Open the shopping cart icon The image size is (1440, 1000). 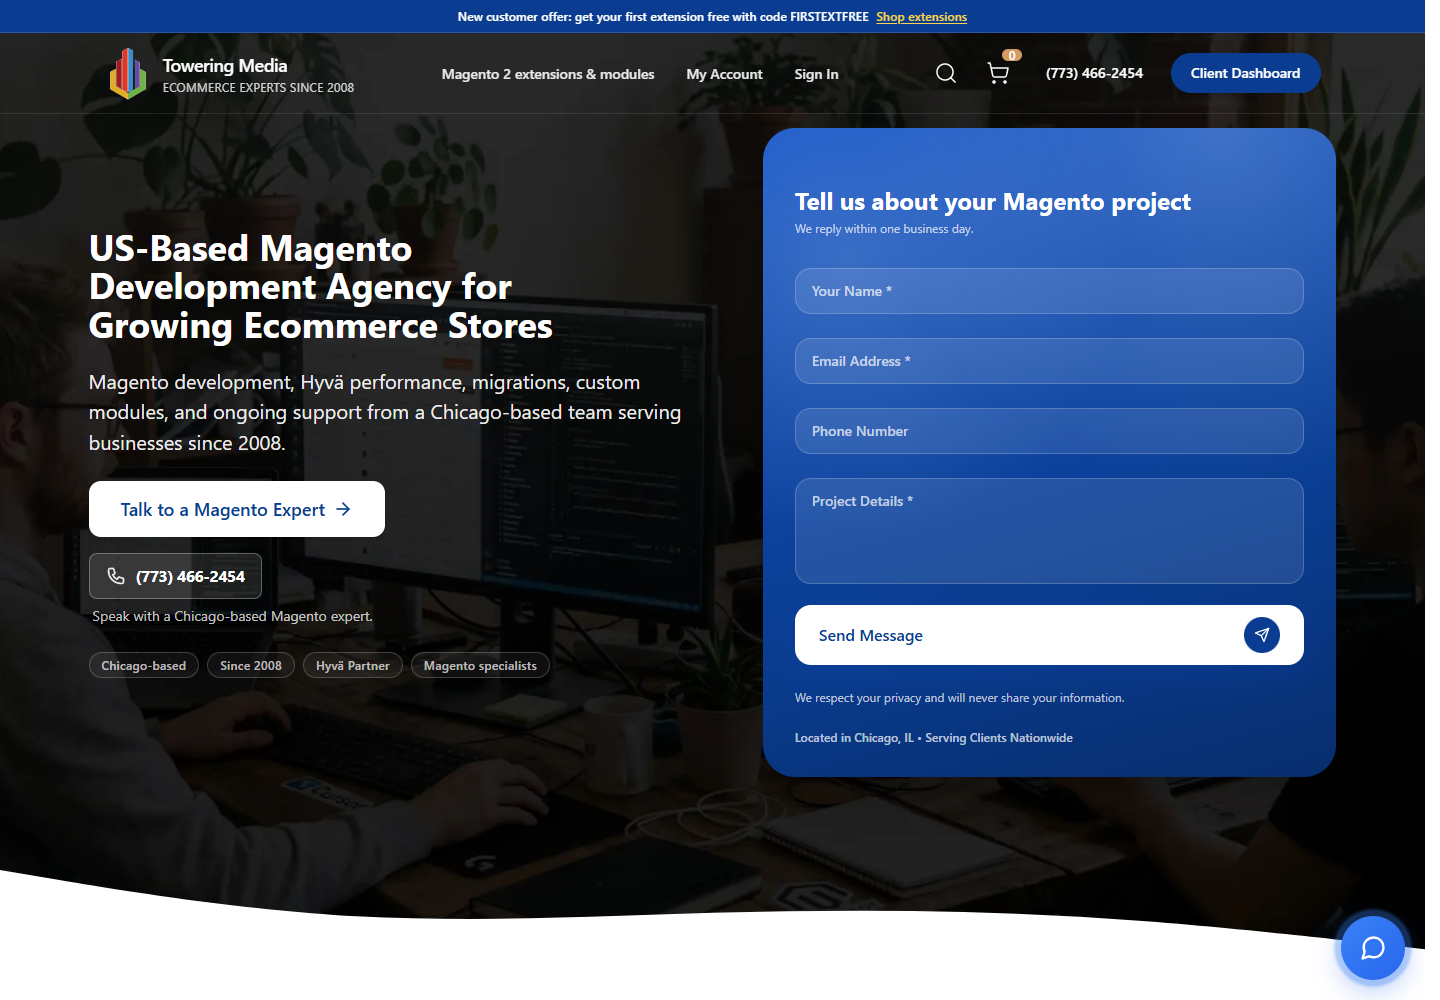pyautogui.click(x=998, y=73)
